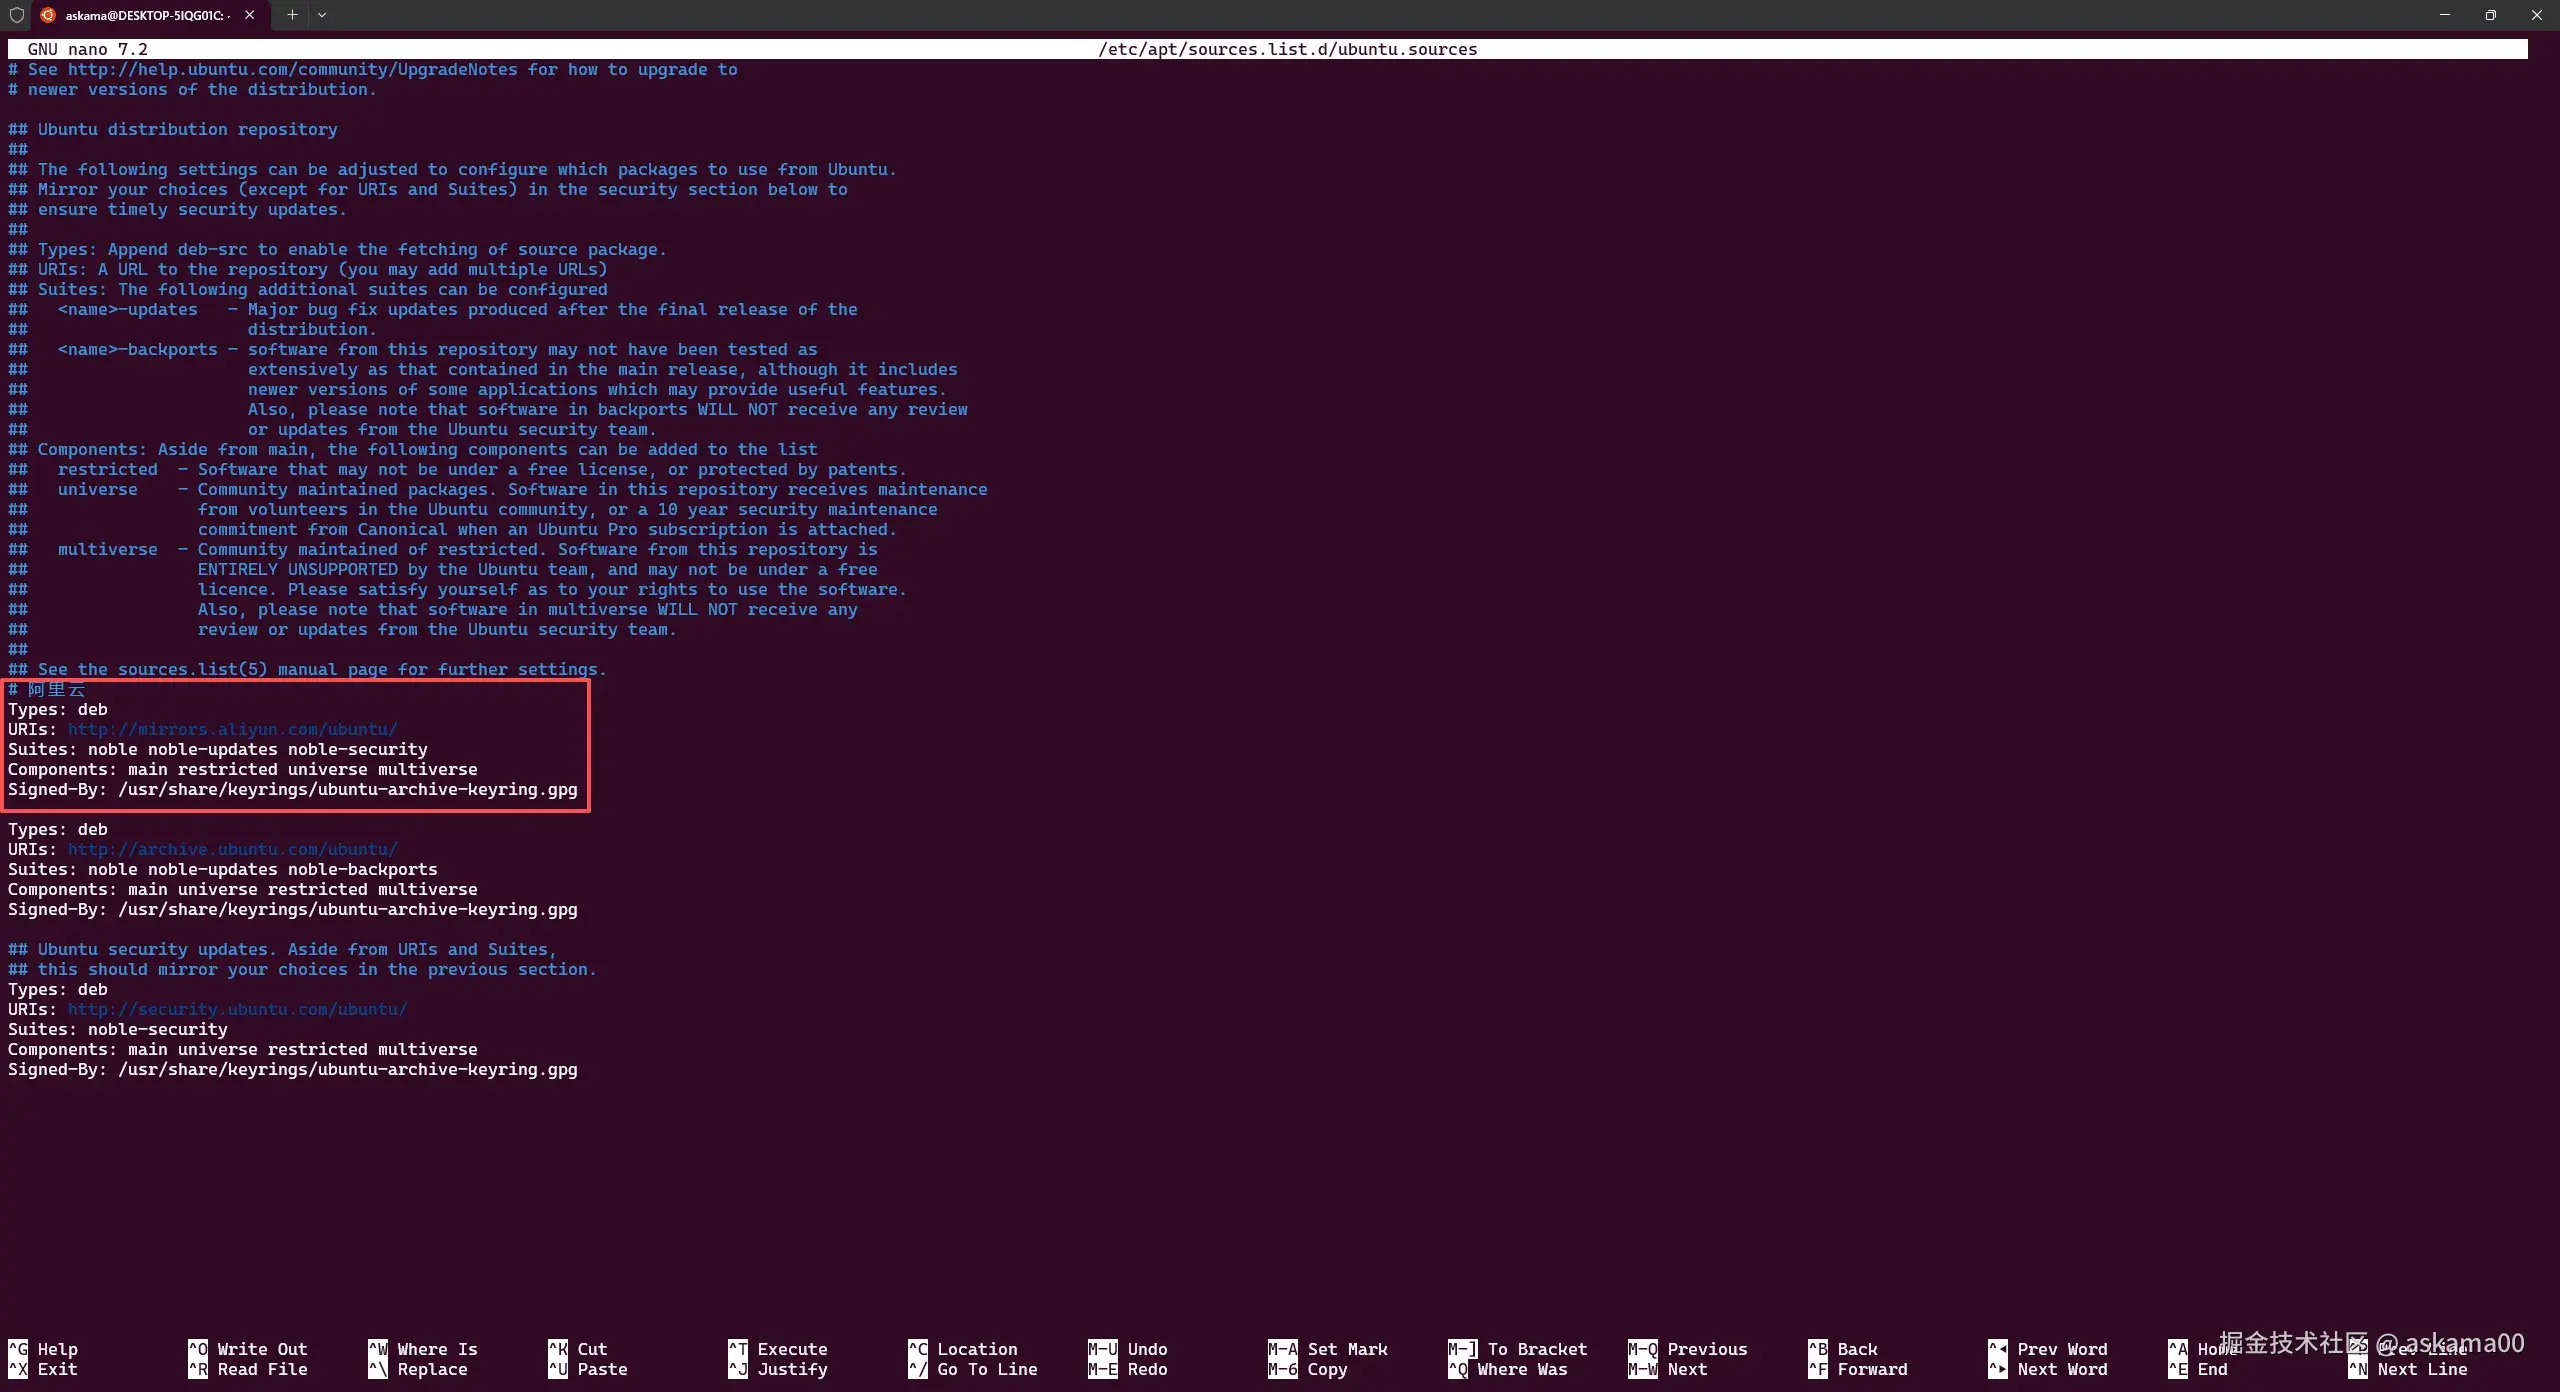Place cursor on 'Suites: noble noble-updates noble-security' line
Viewport: 2560px width, 1392px height.
point(218,750)
